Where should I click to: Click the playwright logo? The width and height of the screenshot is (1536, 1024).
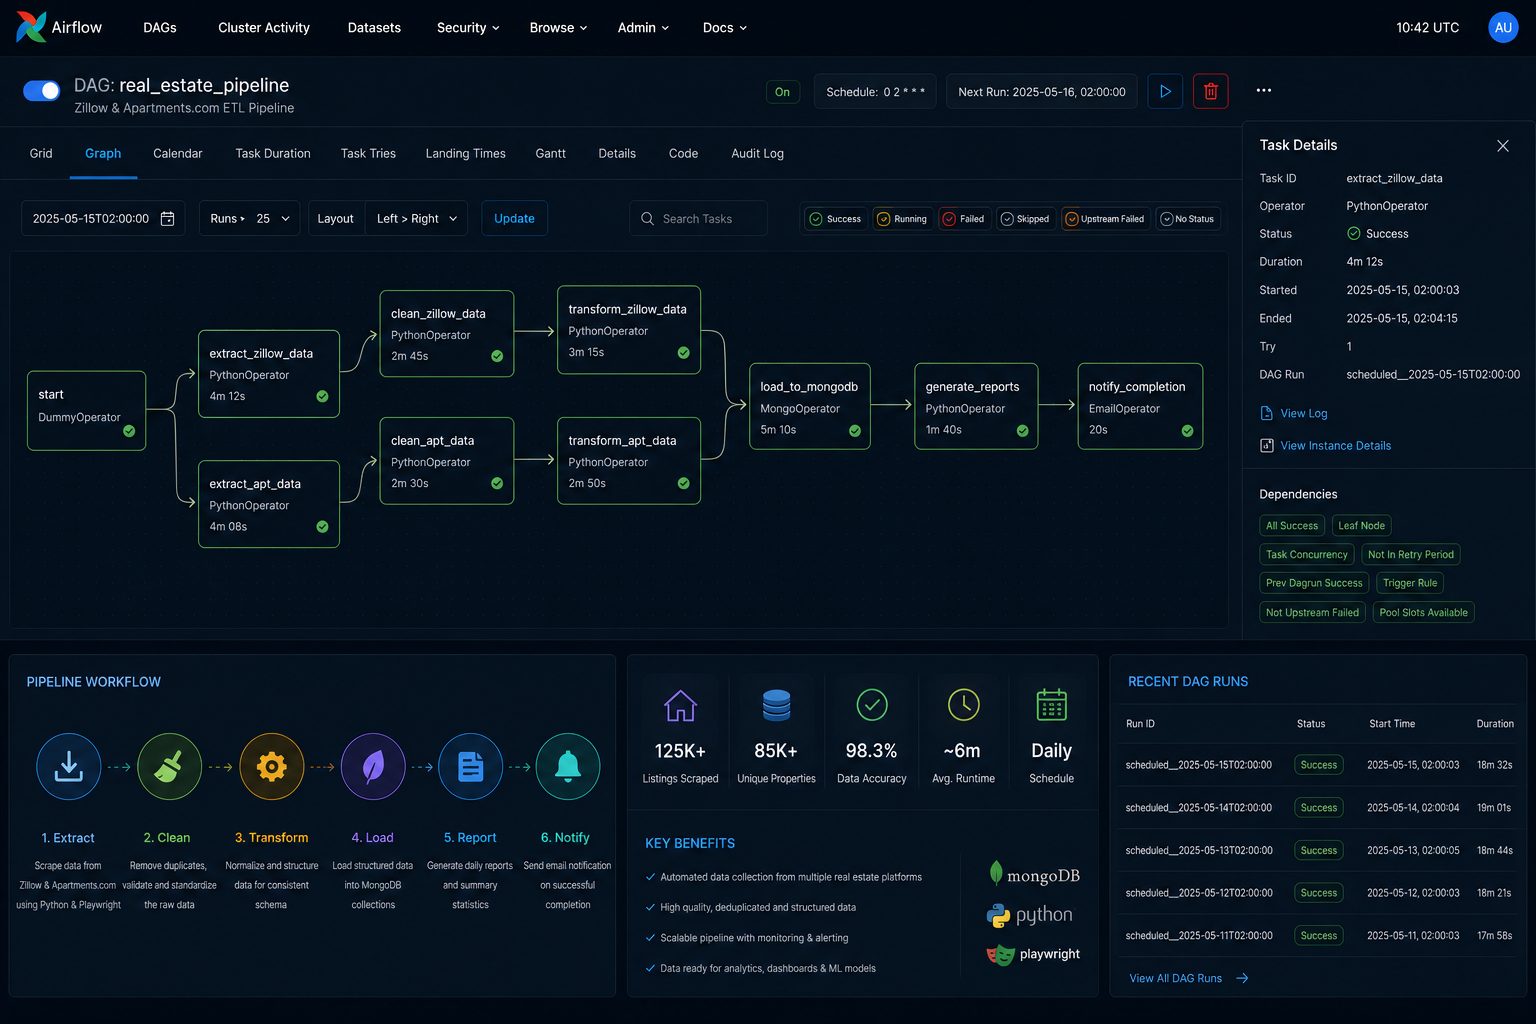tap(1033, 955)
